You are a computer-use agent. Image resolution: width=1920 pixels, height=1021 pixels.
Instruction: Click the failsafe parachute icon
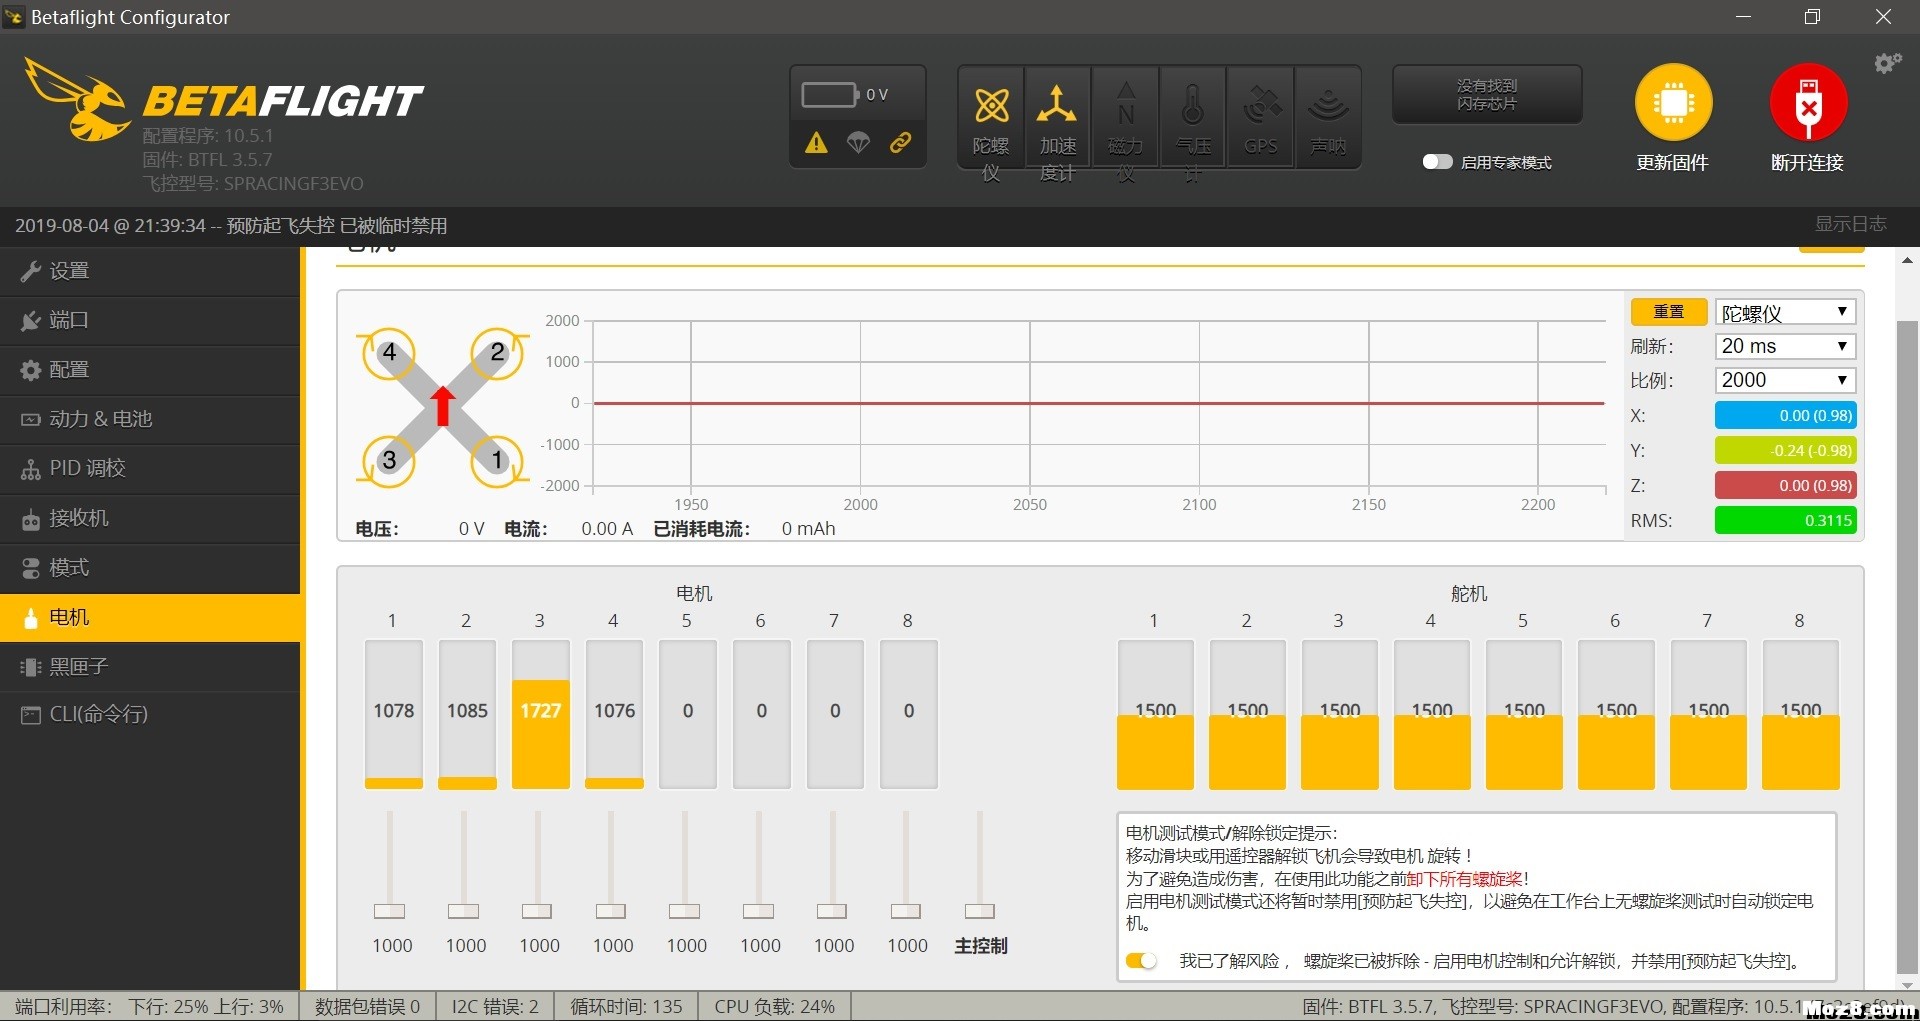(858, 143)
